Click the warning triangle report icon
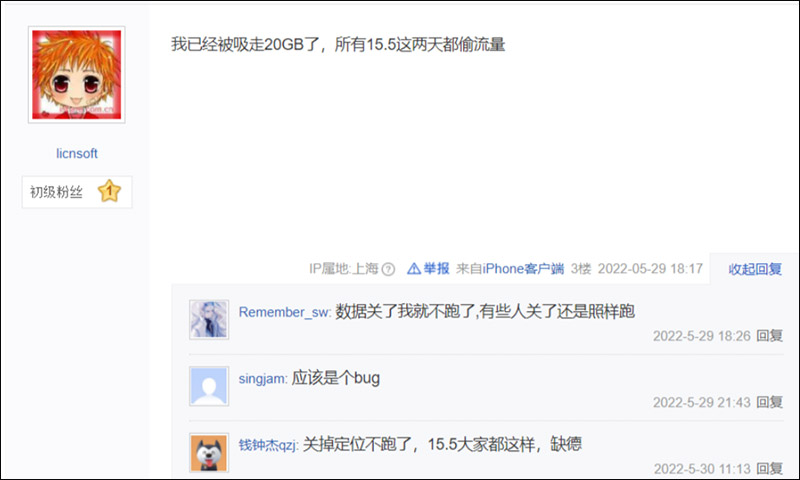800x480 pixels. tap(414, 268)
